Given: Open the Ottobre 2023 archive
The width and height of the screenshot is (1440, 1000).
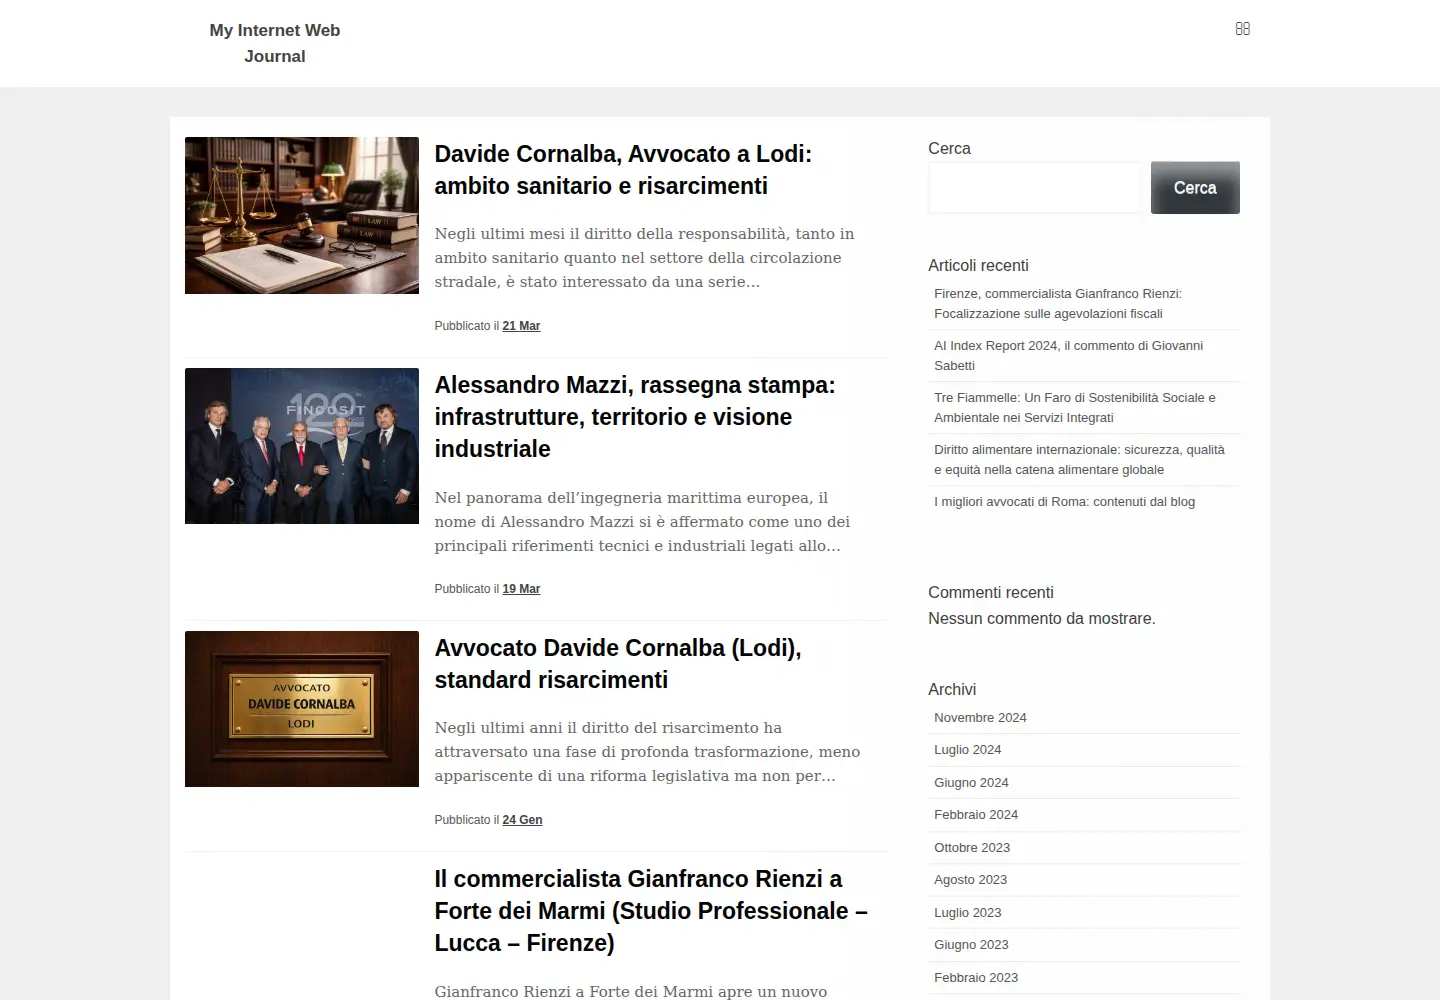Looking at the screenshot, I should pos(972,848).
